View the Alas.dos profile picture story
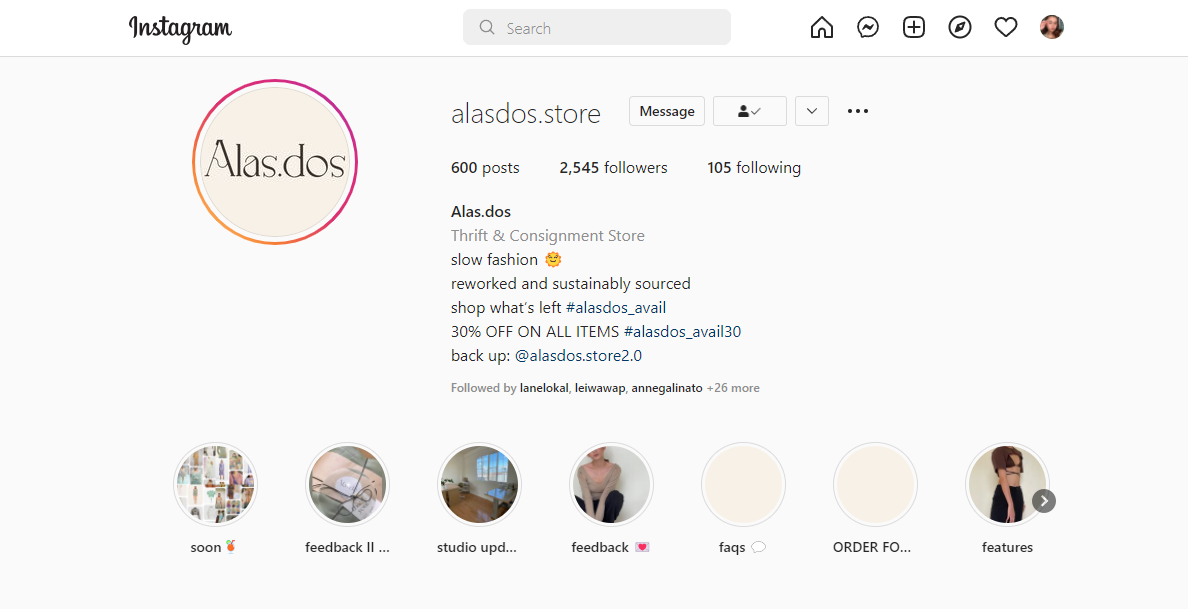Screen dimensions: 1188x609 pyautogui.click(x=275, y=162)
